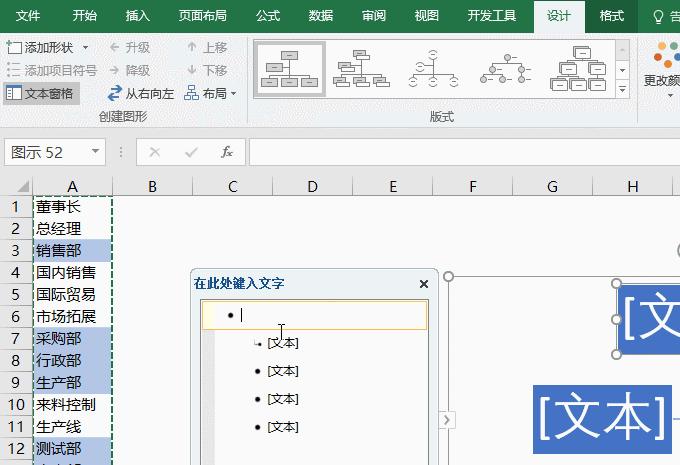Select the lower-left [文本] SmartArt shape
The height and width of the screenshot is (465, 680).
click(x=602, y=419)
